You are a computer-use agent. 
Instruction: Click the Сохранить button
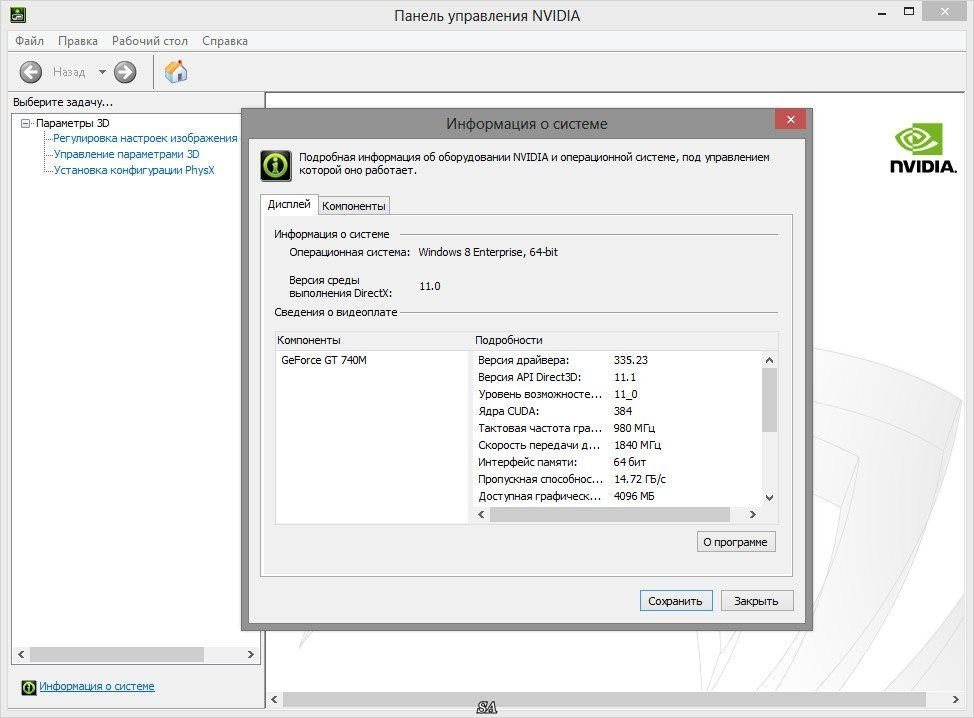click(x=676, y=601)
